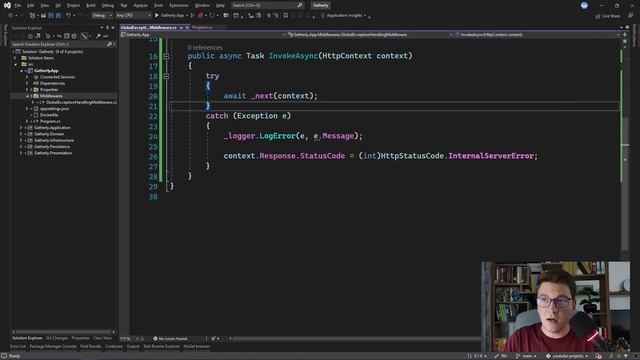Switch to Git Changes panel tab
This screenshot has width=640, height=360.
point(57,338)
